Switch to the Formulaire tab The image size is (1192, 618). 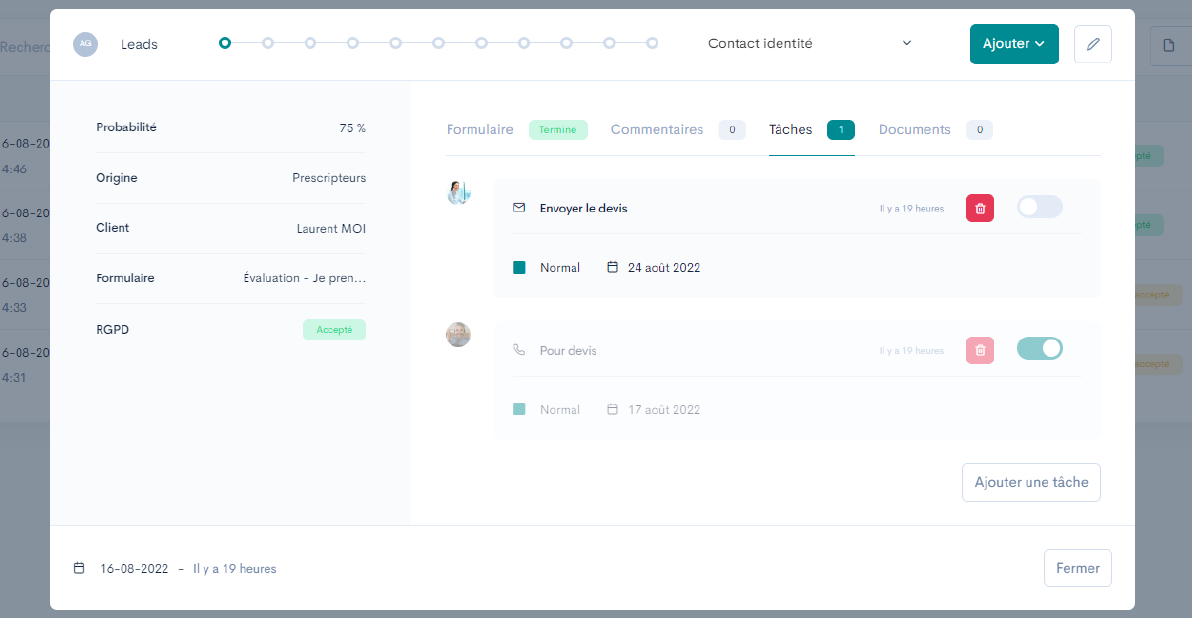pos(480,130)
